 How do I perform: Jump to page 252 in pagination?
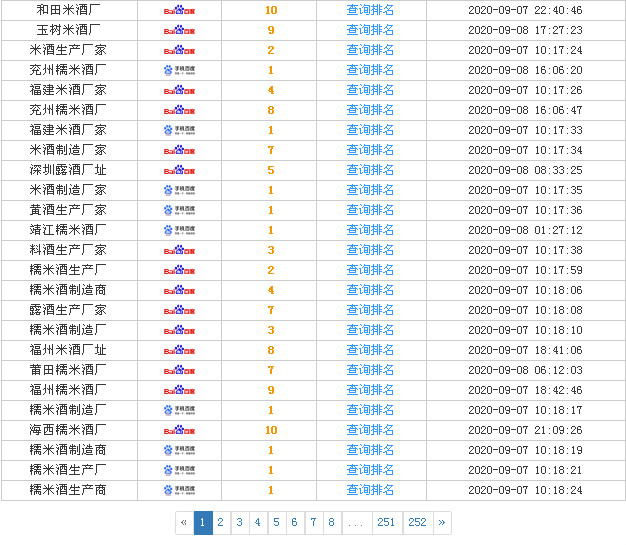coord(417,522)
